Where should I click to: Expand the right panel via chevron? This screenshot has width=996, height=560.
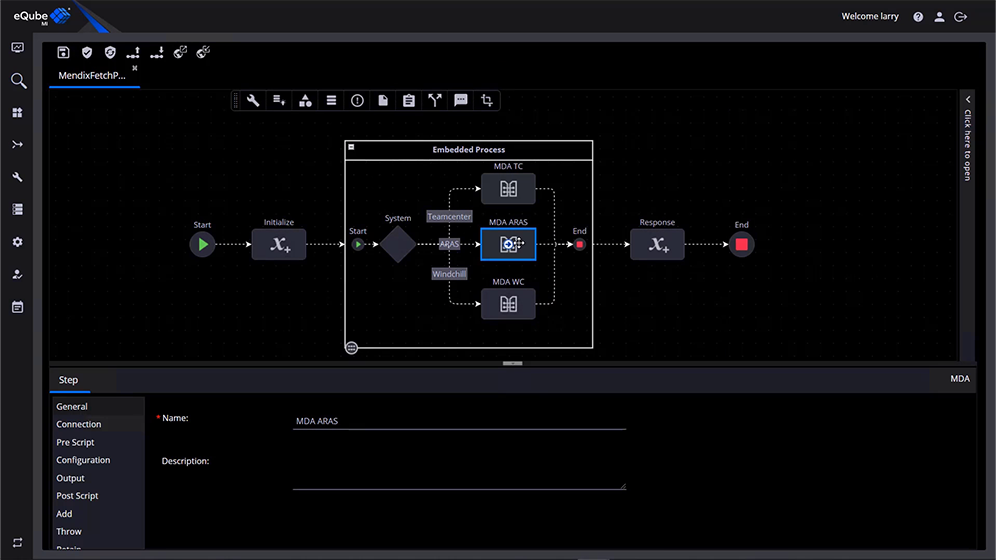967,100
